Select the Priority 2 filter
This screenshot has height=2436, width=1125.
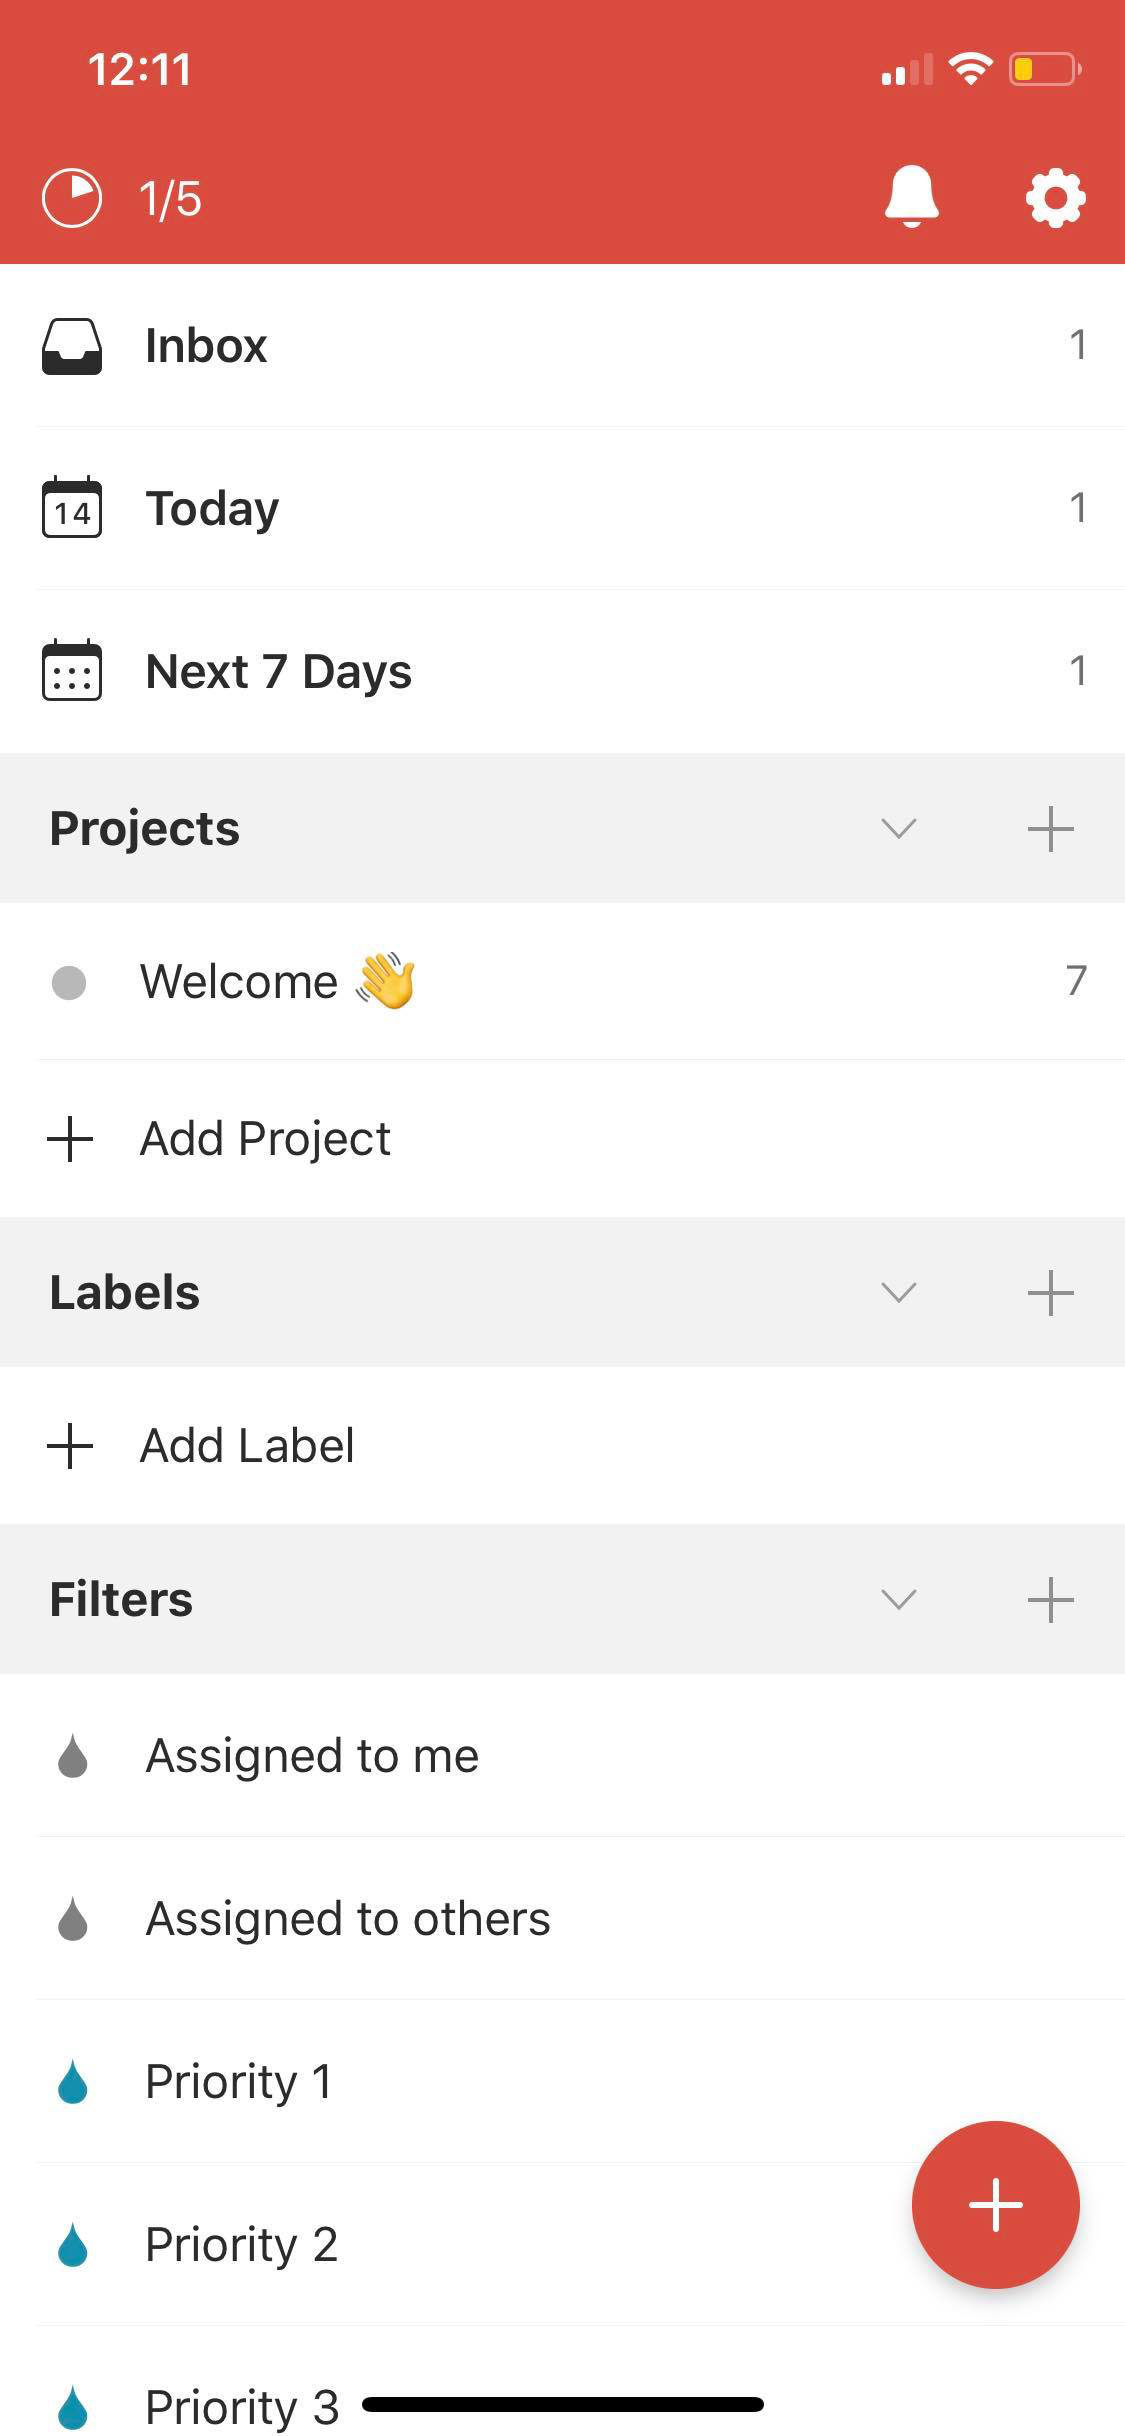pos(241,2245)
